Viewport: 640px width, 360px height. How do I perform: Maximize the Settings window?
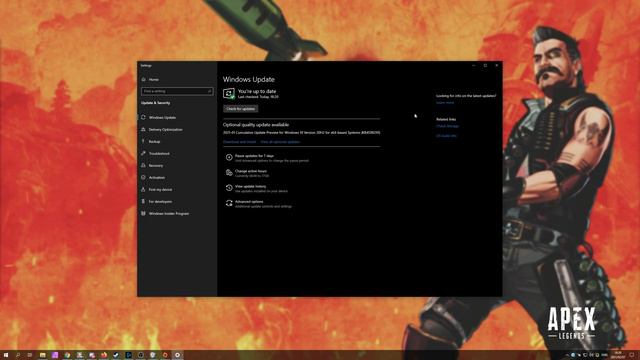click(x=485, y=65)
